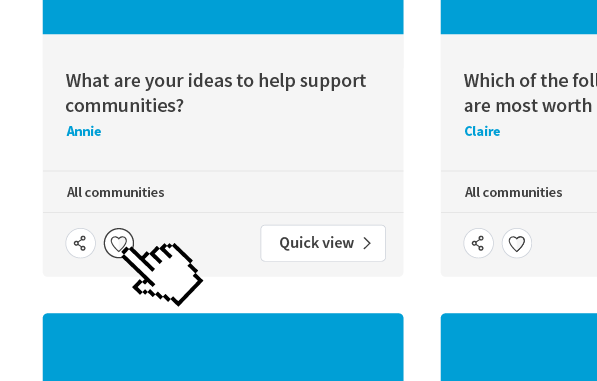Click the gray action footer of Claire's card
This screenshot has width=597, height=381.
(564, 244)
